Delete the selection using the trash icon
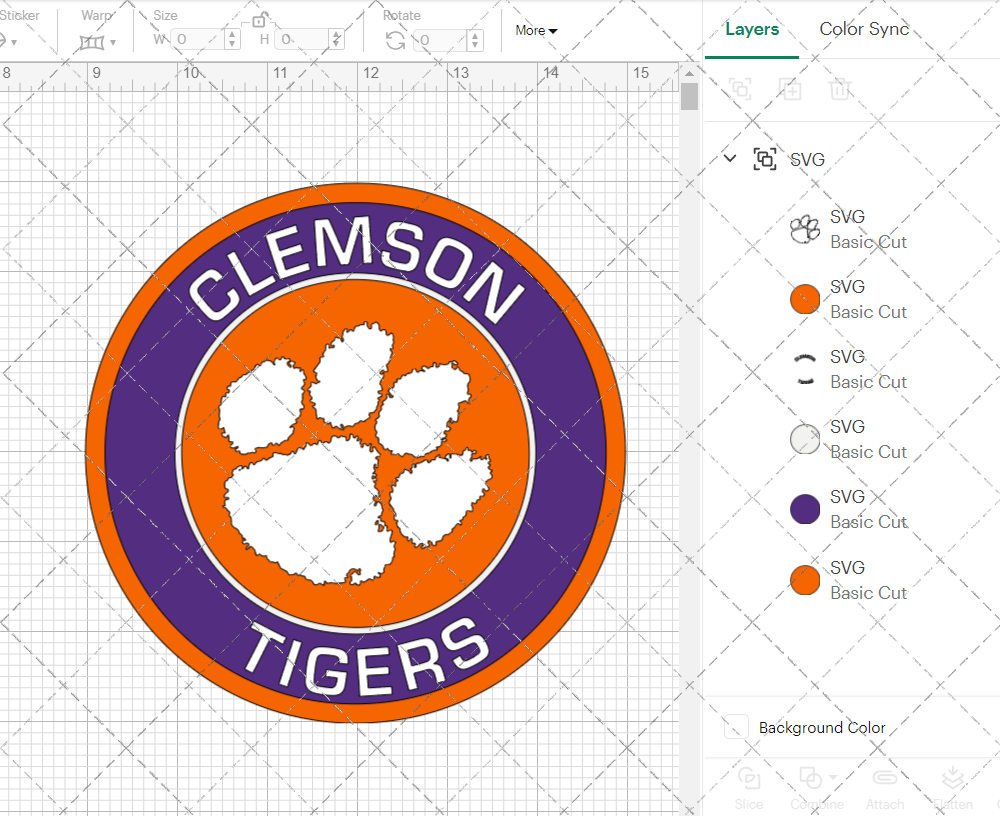 tap(840, 89)
